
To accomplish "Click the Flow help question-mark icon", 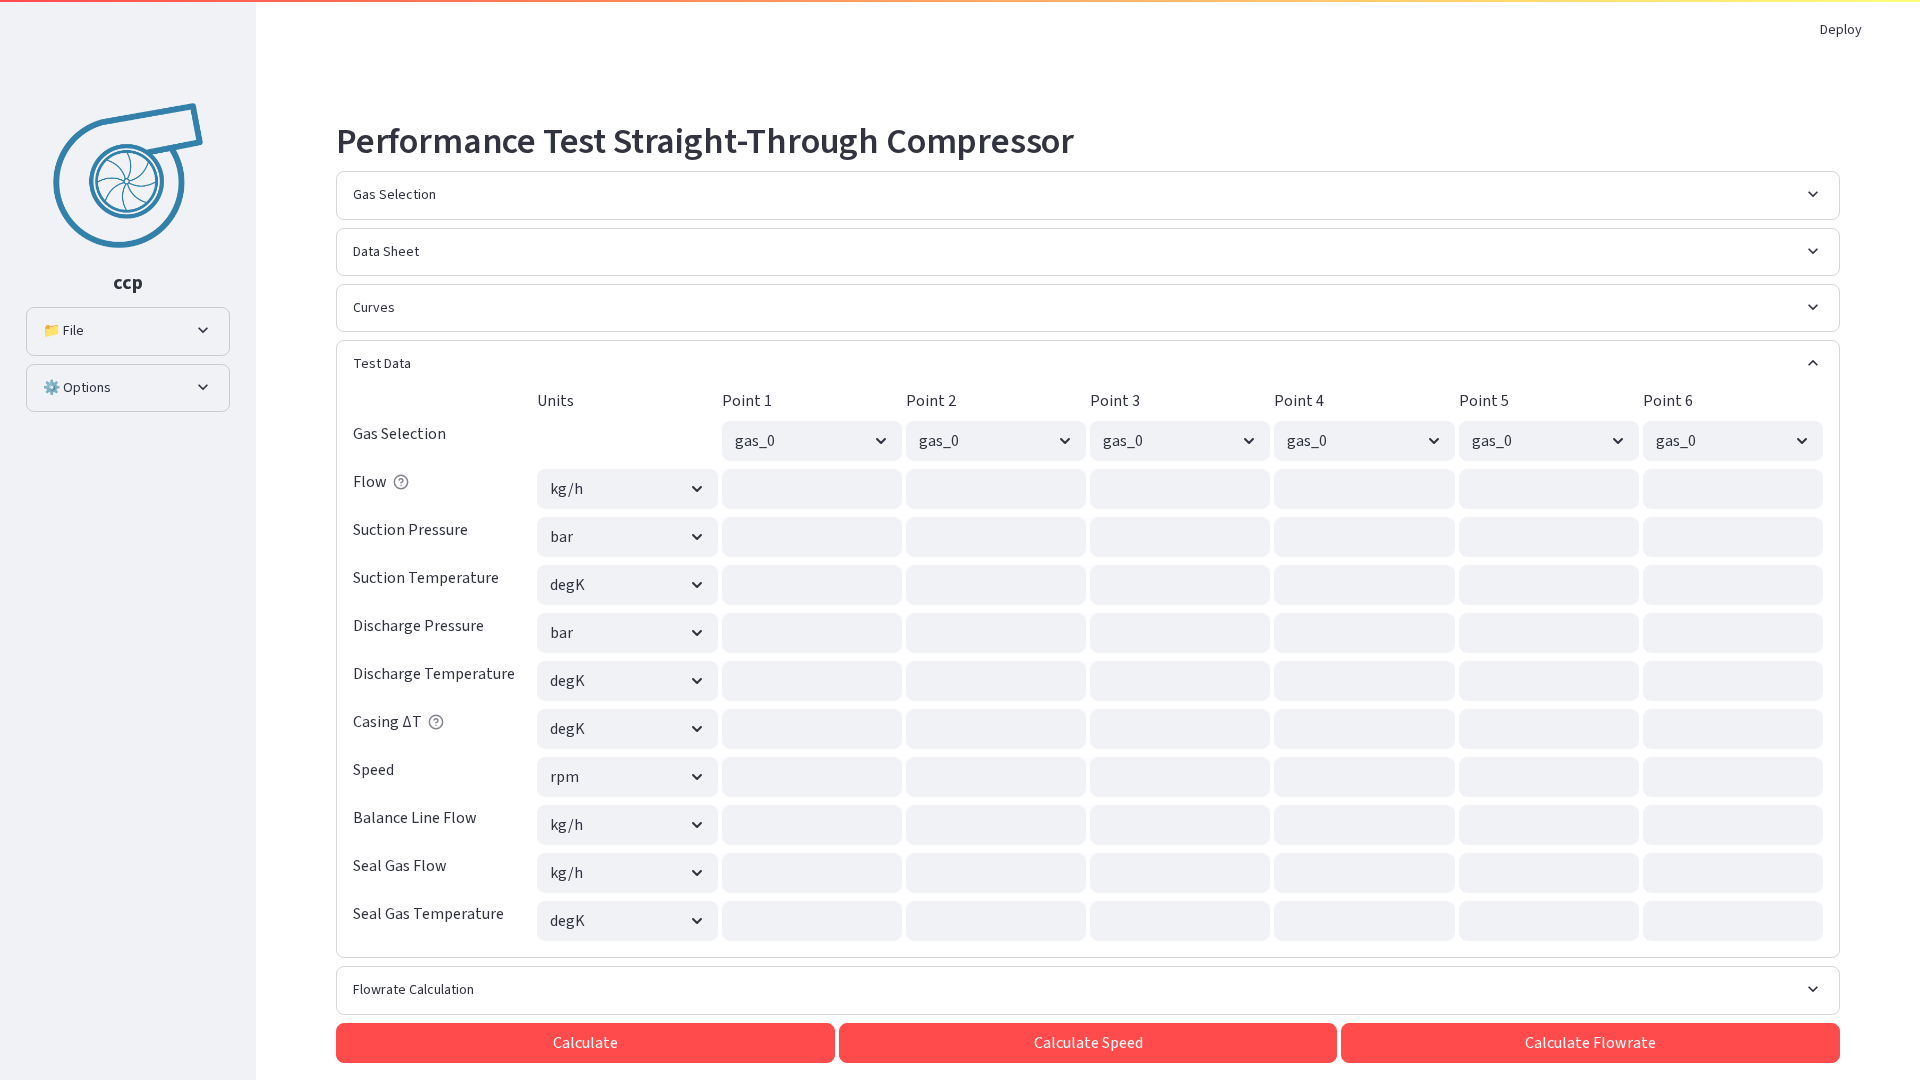I will pos(401,482).
